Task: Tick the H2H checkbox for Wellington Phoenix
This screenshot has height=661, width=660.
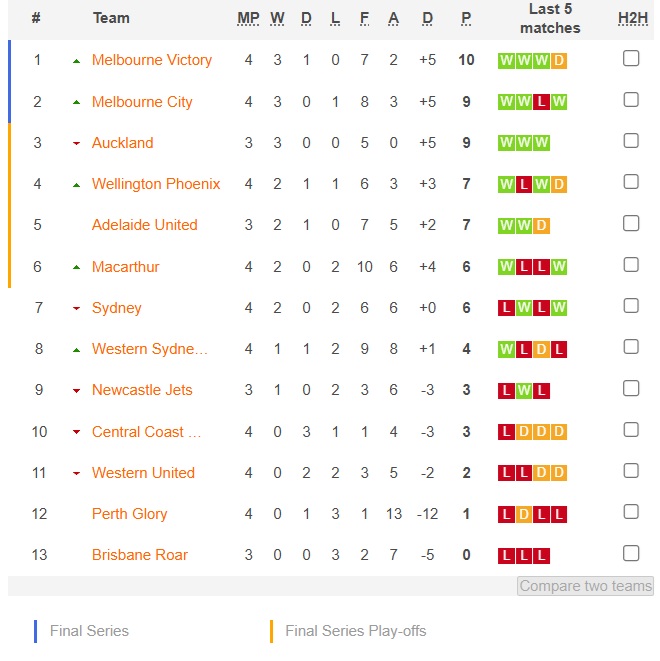Action: coord(630,182)
